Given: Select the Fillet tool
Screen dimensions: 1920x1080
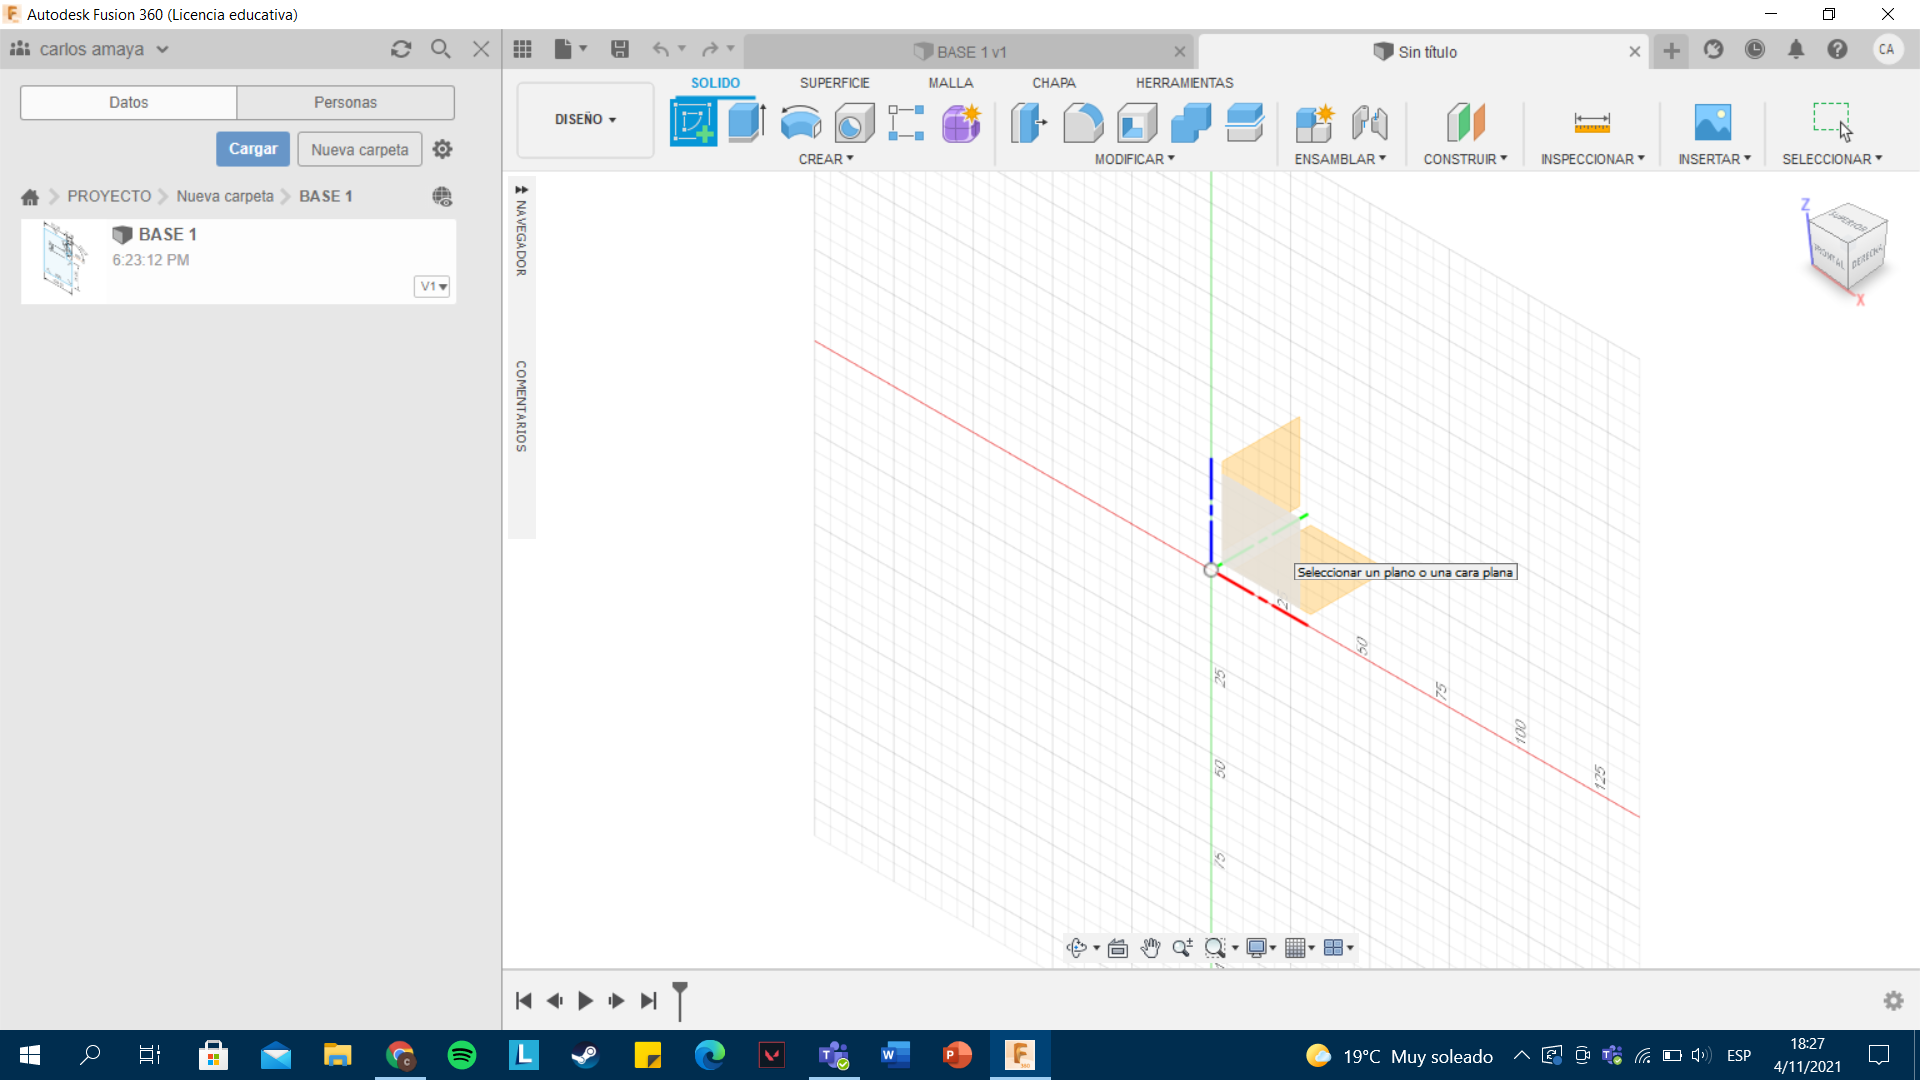Looking at the screenshot, I should click(1082, 122).
